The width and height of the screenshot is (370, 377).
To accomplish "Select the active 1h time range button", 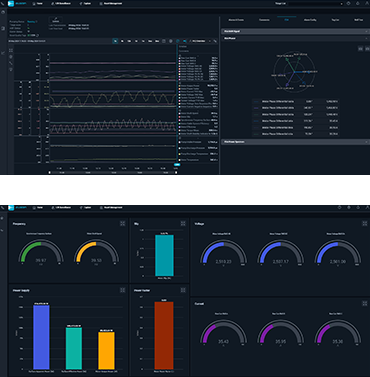I will click(115, 41).
